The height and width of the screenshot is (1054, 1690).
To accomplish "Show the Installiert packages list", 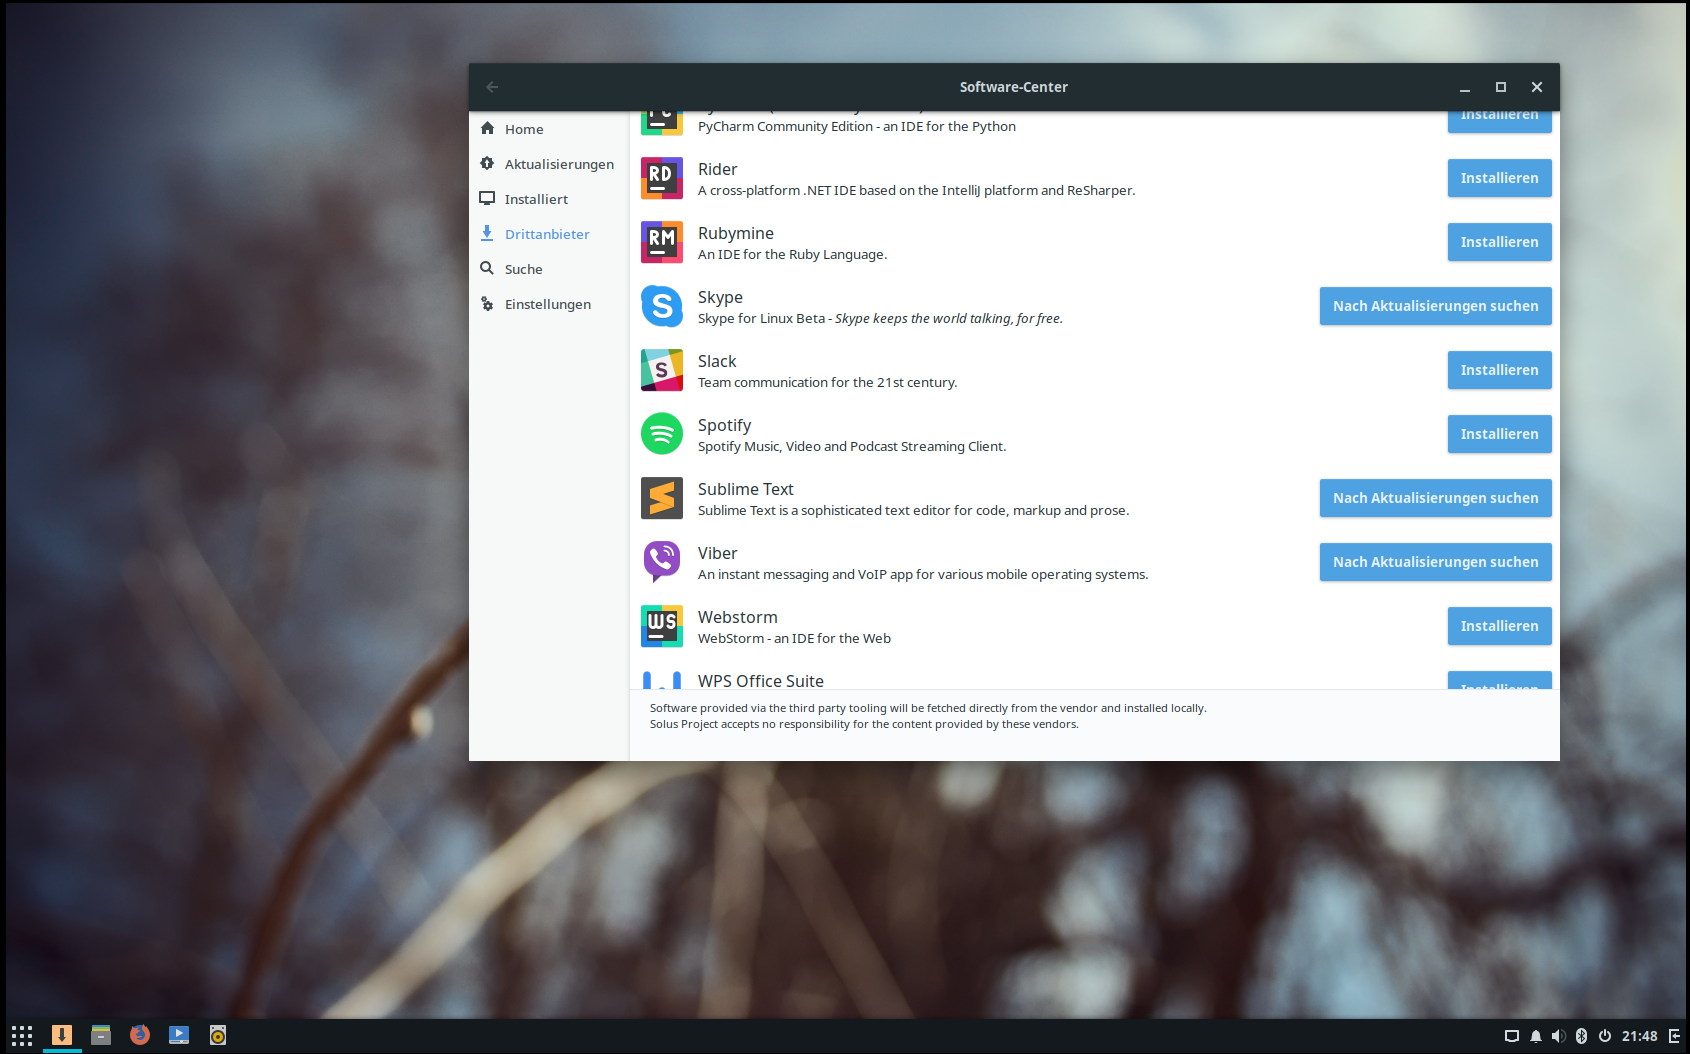I will point(535,199).
